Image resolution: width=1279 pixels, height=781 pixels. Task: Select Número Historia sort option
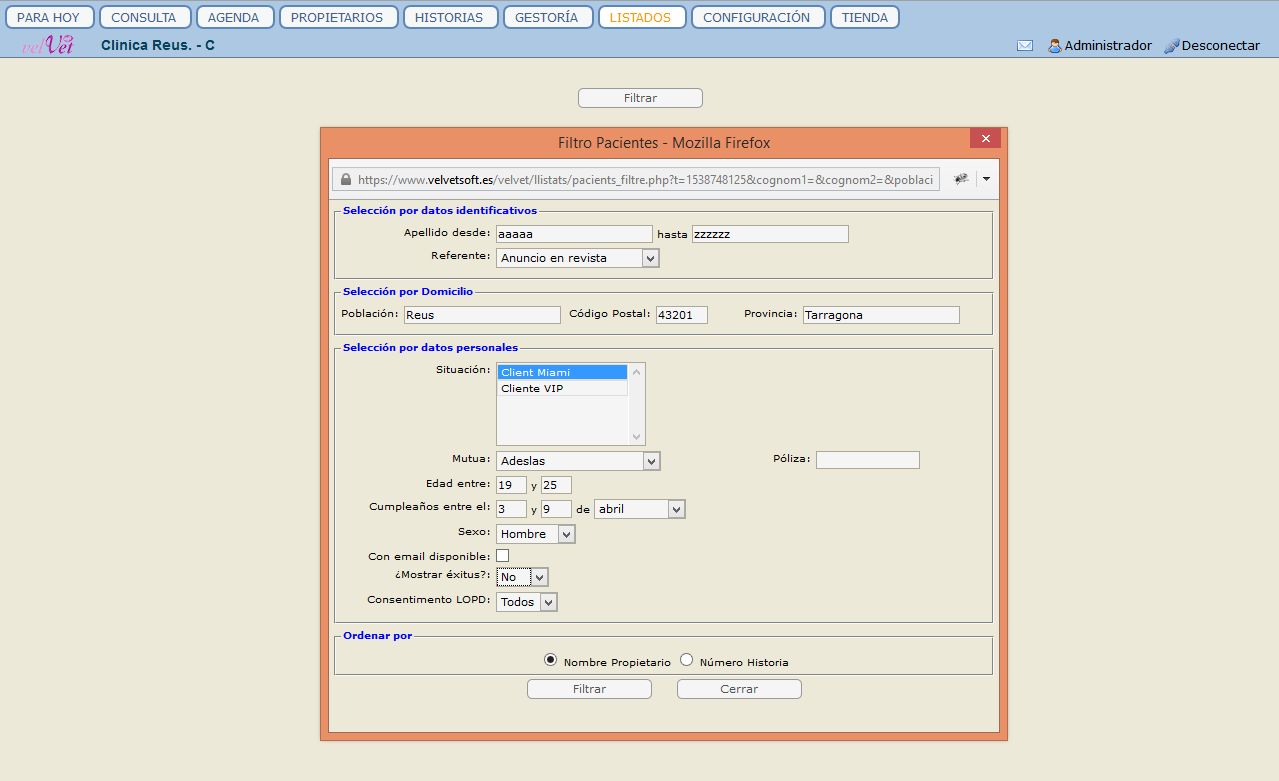pos(686,660)
